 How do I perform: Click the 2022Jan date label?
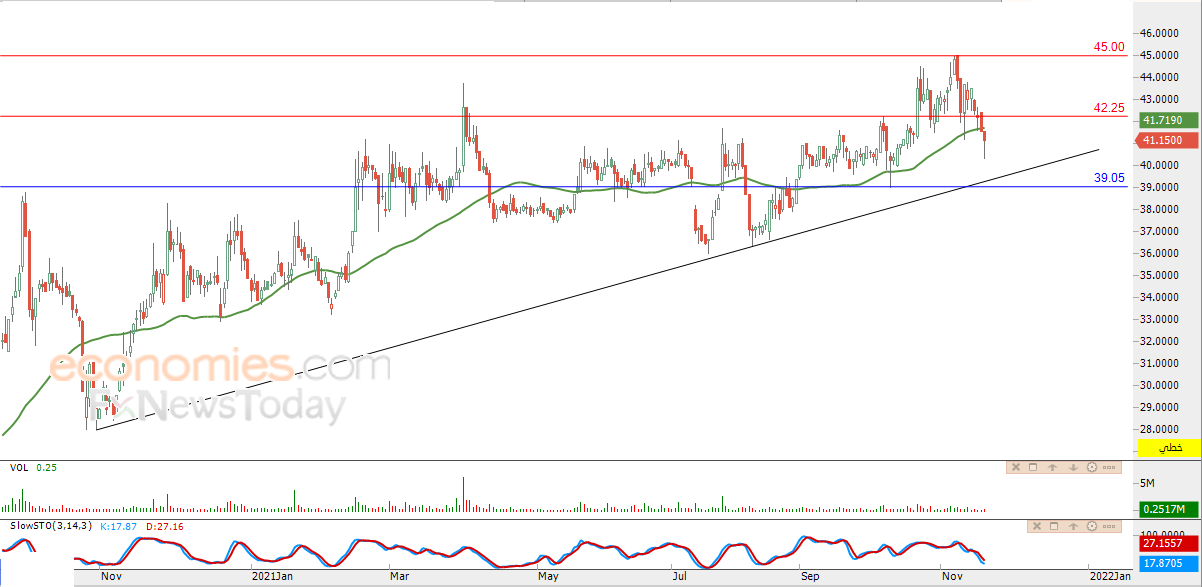point(1110,576)
